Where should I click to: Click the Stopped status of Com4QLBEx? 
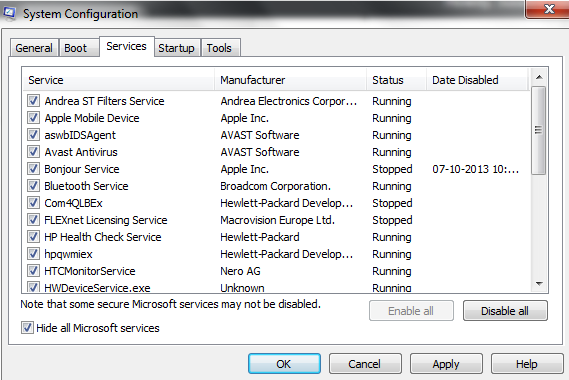tap(392, 203)
